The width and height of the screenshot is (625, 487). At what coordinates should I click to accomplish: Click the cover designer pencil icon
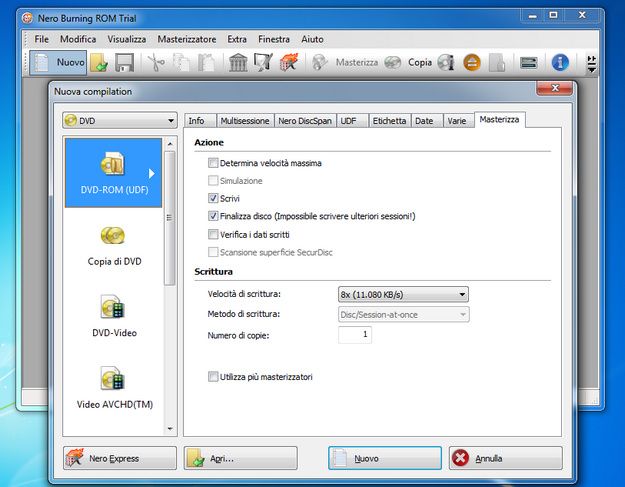click(263, 63)
